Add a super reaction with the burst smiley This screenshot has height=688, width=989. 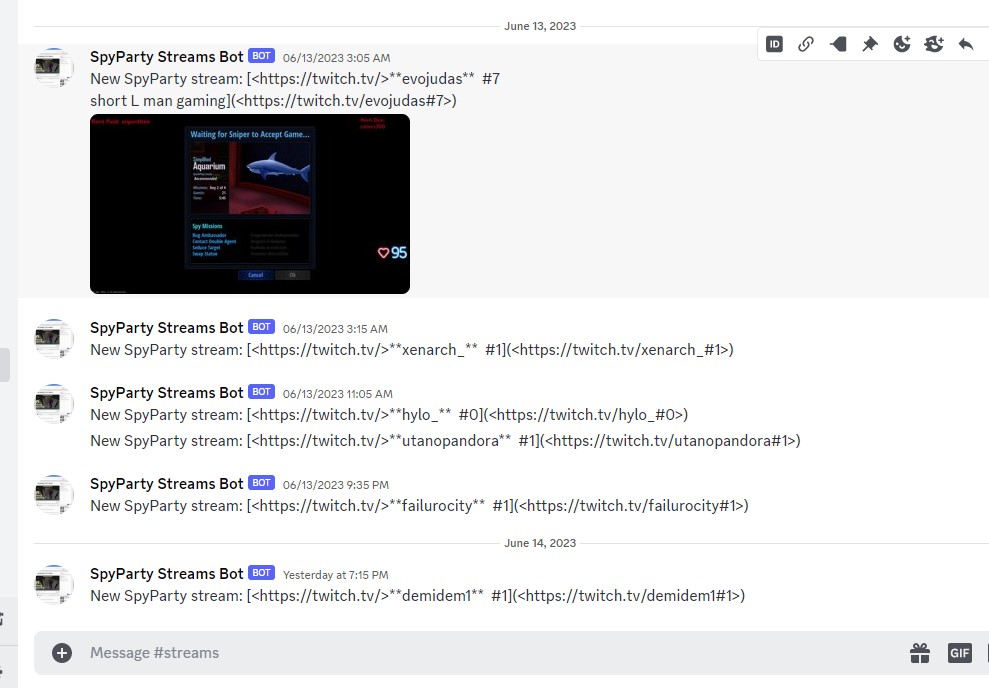[933, 44]
